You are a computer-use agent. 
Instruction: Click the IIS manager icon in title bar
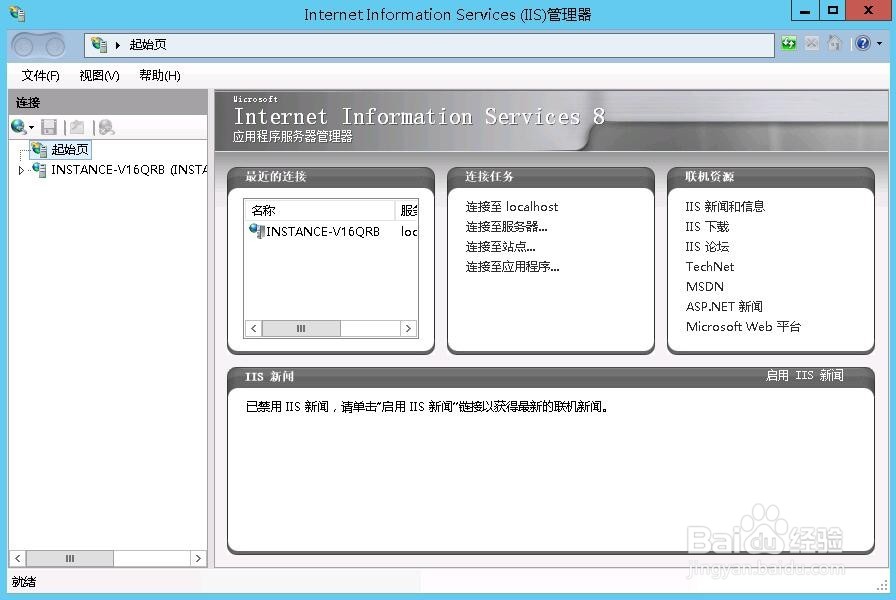[x=17, y=14]
